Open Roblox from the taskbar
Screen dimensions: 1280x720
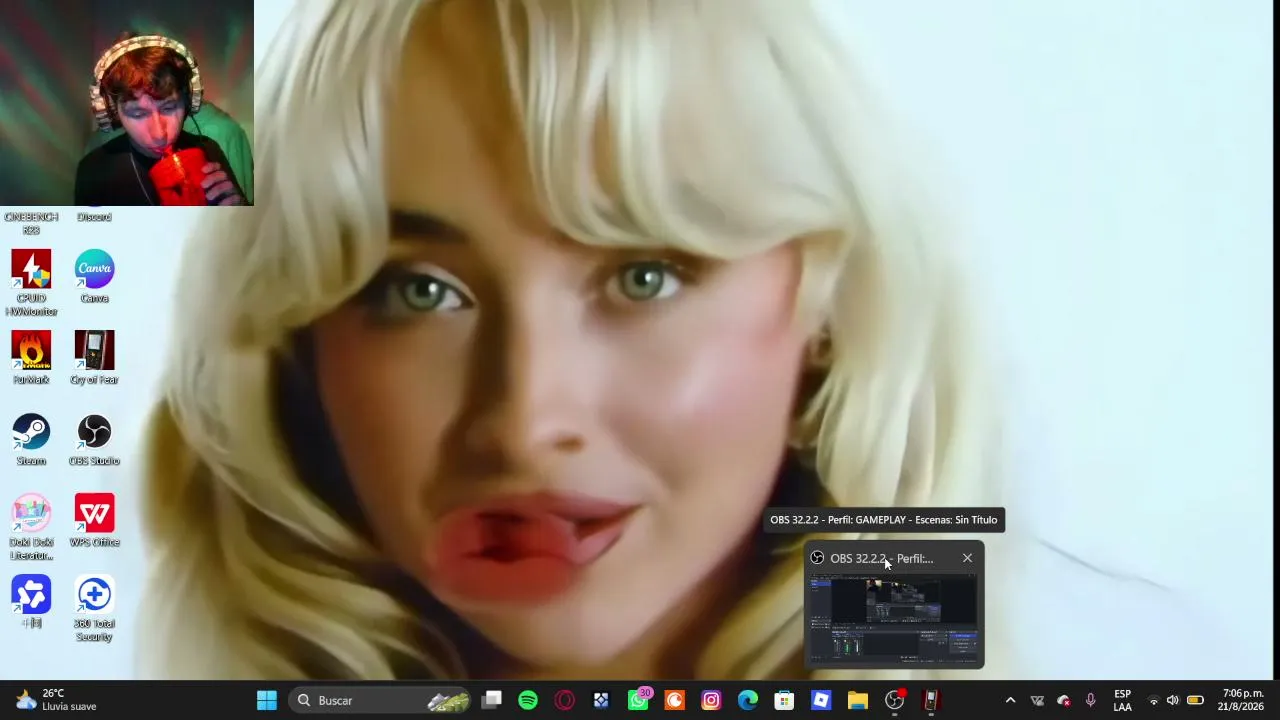821,700
